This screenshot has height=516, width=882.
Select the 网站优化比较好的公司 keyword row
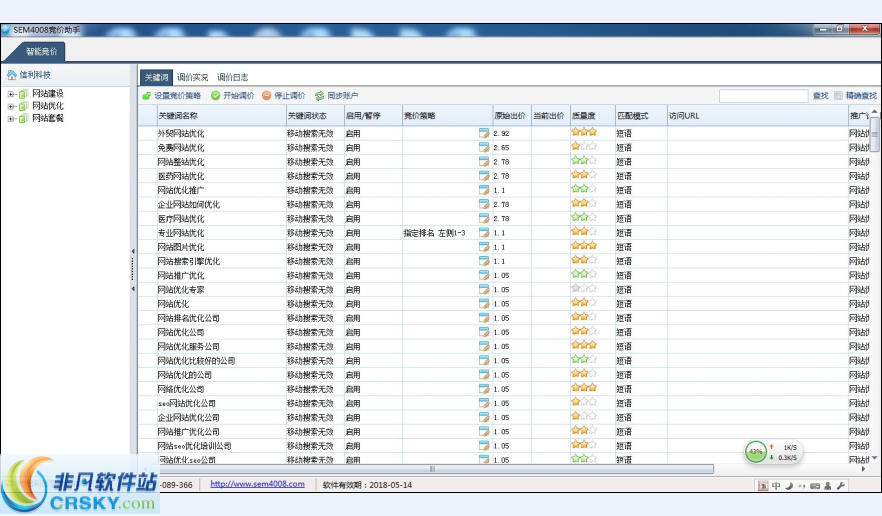click(196, 361)
